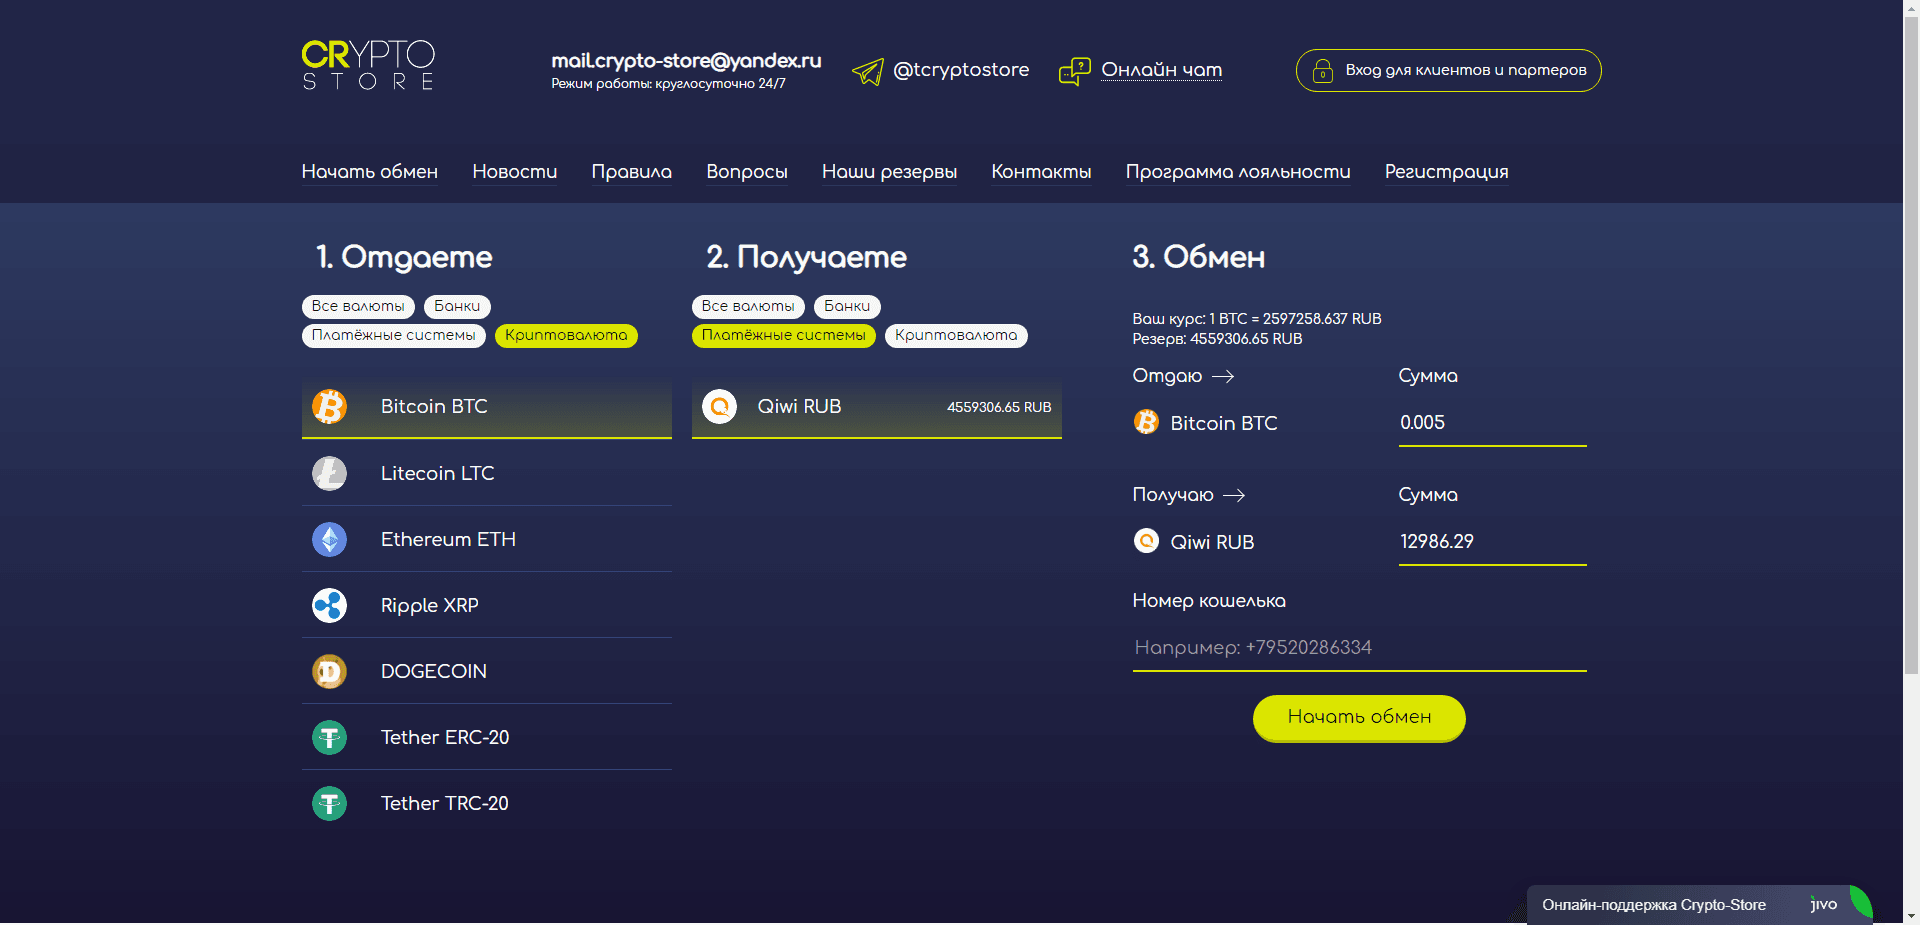Click the Qiwi icon in the exchange panel
Viewport: 1920px width, 925px height.
point(1146,541)
